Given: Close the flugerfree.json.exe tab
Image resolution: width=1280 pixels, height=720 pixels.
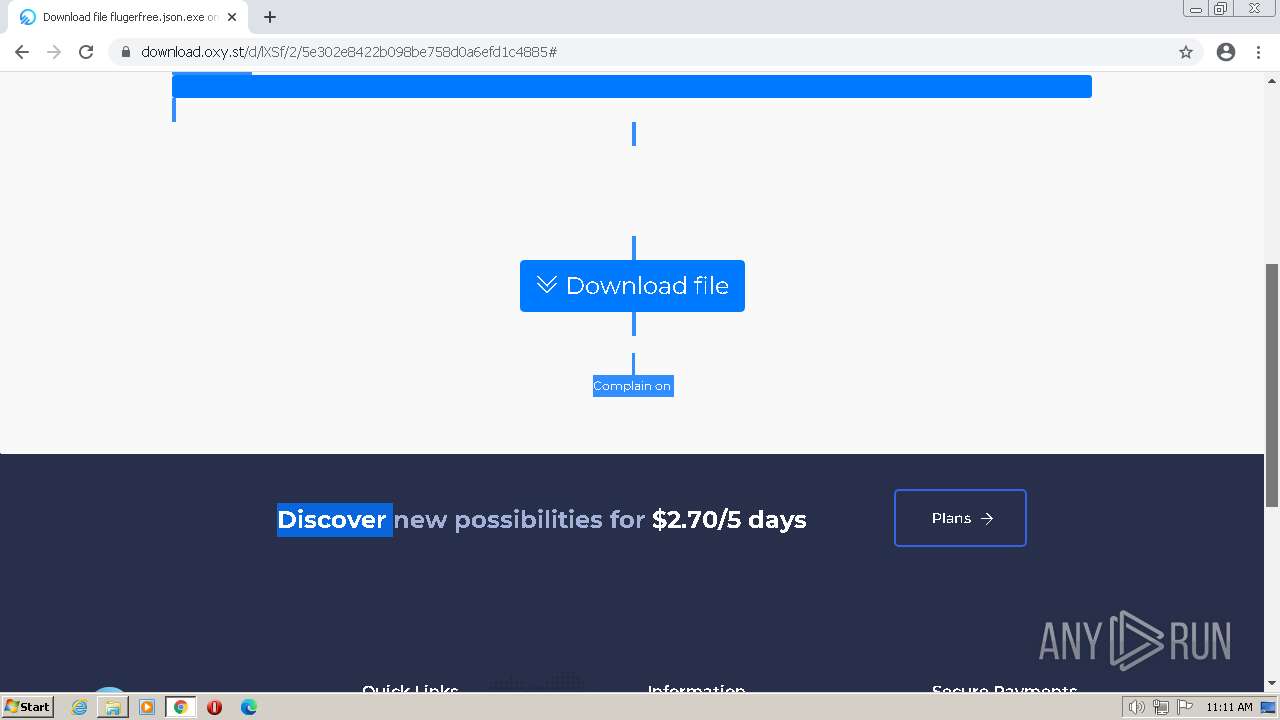Looking at the screenshot, I should [233, 17].
